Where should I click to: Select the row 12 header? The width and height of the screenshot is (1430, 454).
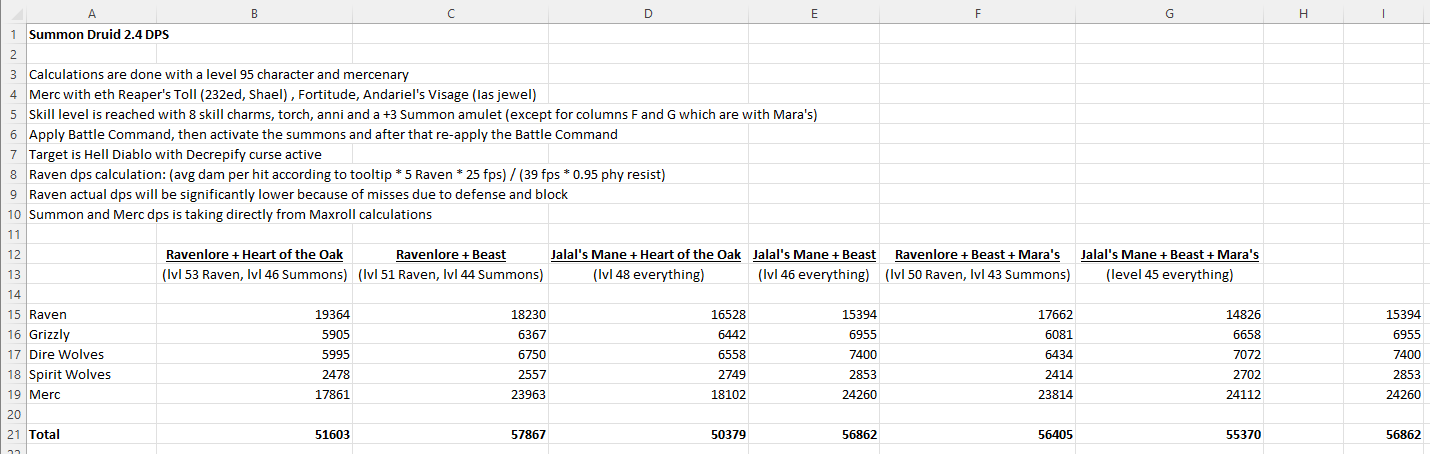13,255
